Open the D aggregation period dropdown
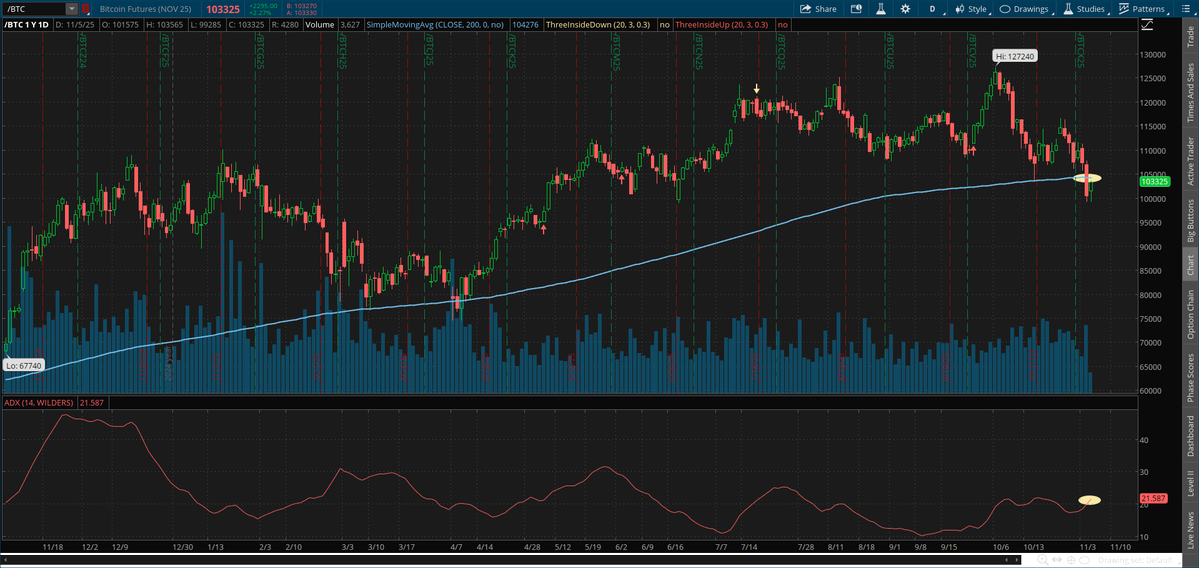This screenshot has width=1199, height=568. (x=934, y=9)
